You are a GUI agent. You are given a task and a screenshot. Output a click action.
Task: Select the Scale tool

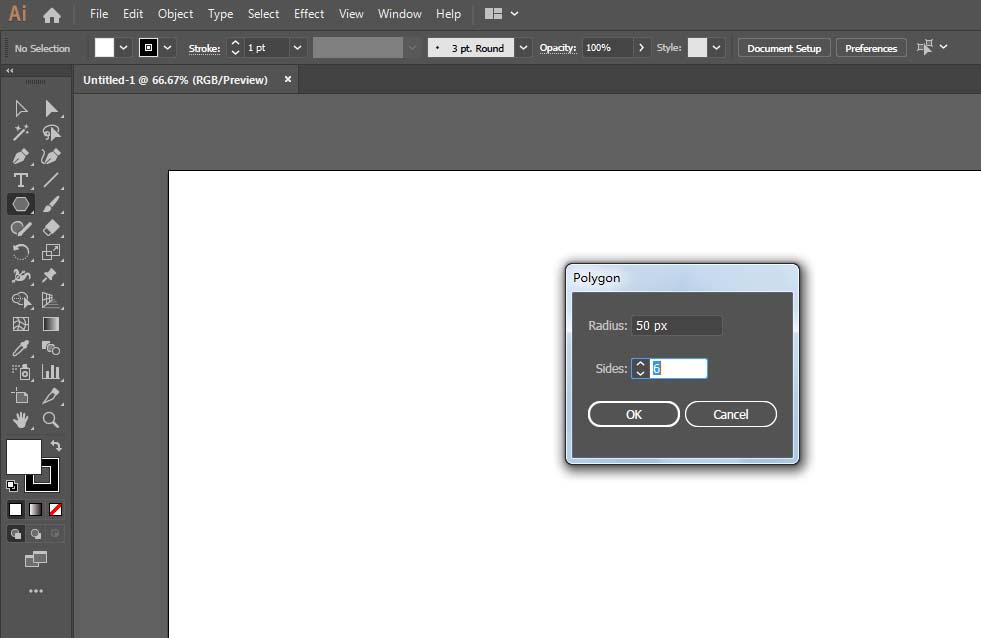coord(51,252)
